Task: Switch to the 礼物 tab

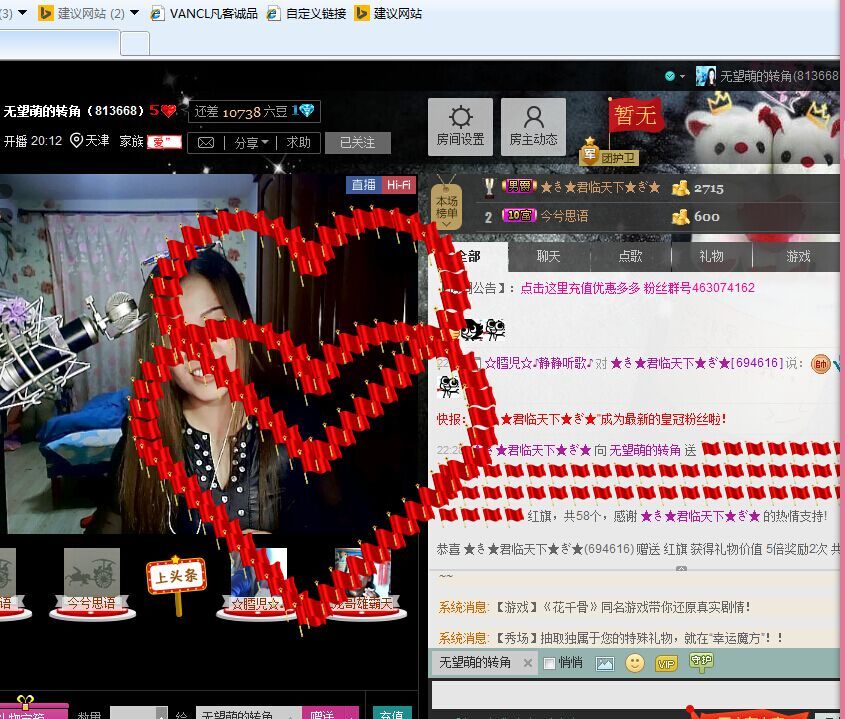Action: coord(711,257)
